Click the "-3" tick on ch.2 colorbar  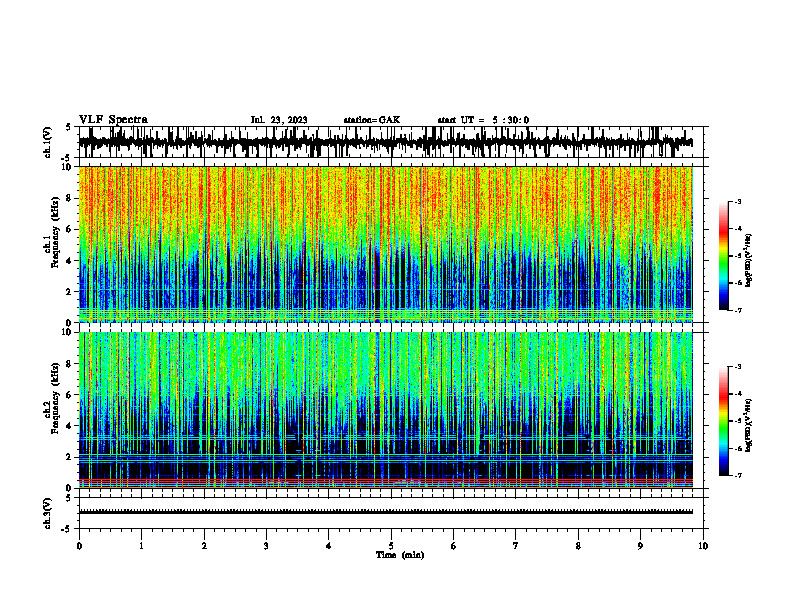coord(738,367)
